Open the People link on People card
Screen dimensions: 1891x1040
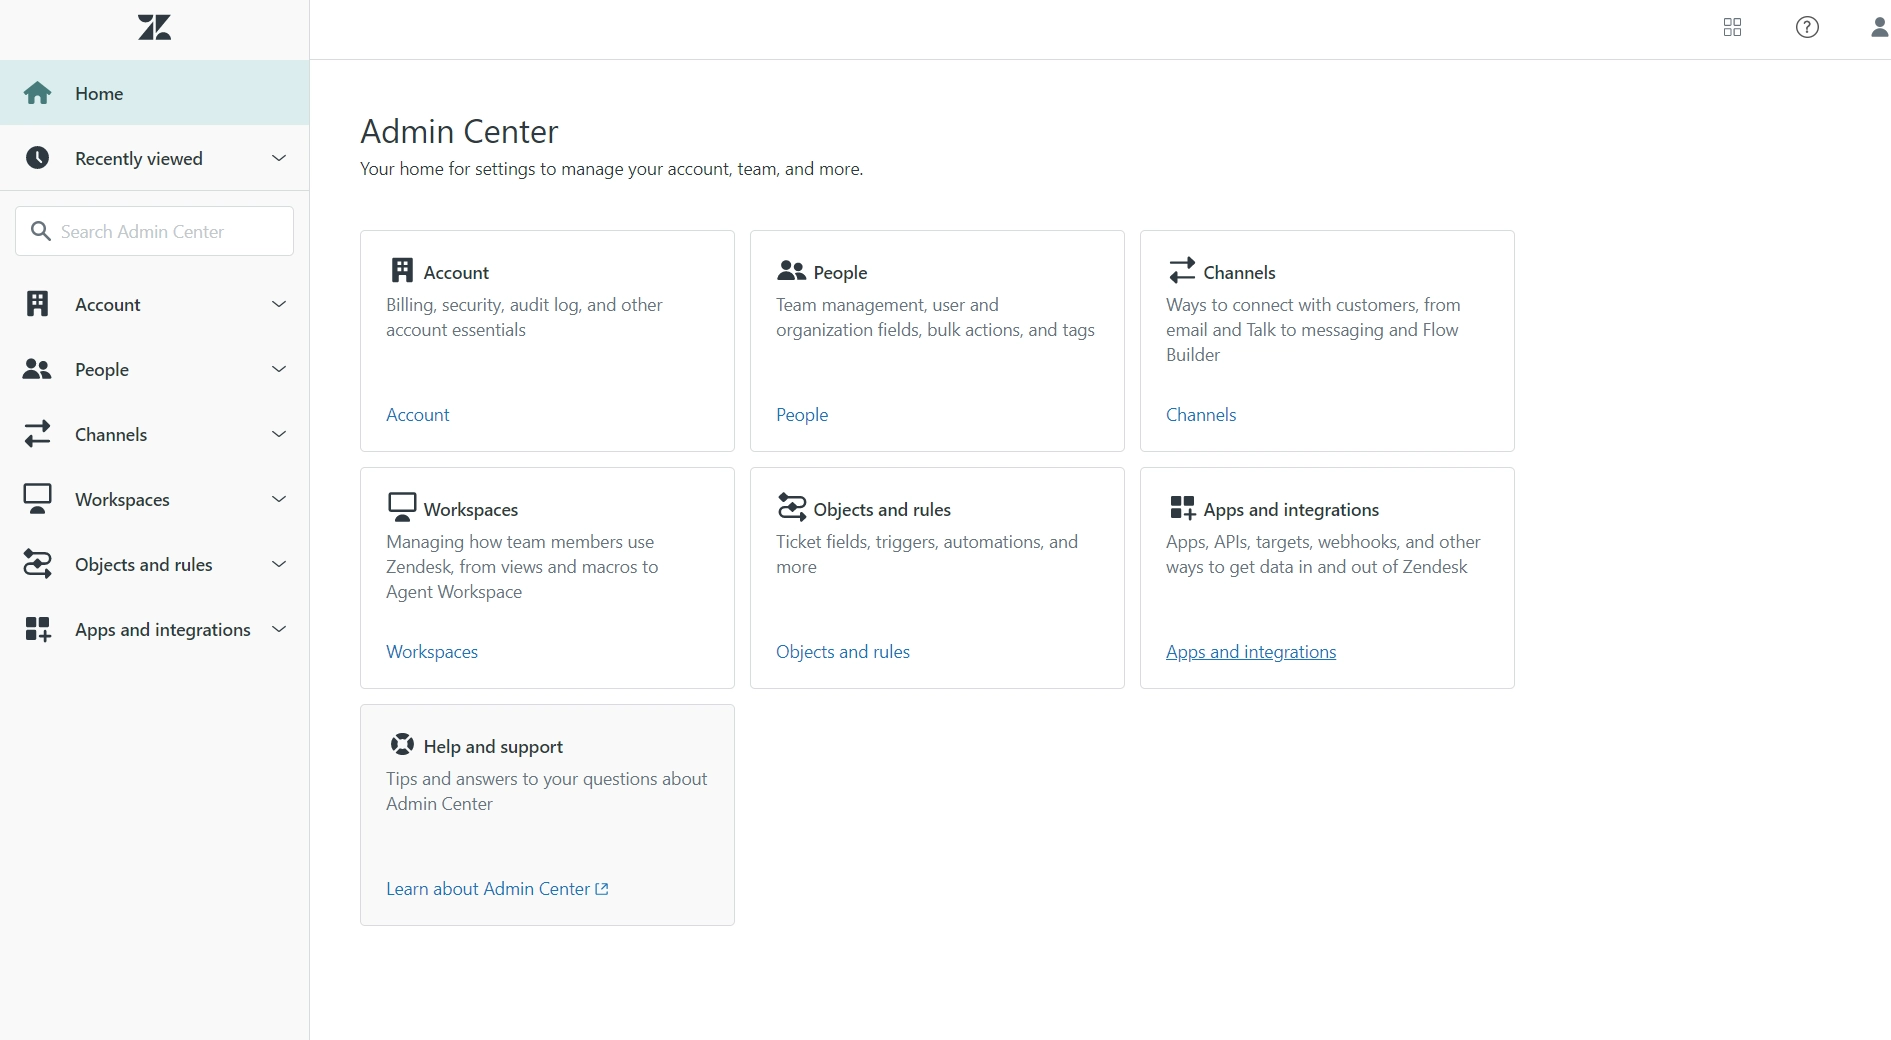pyautogui.click(x=802, y=414)
